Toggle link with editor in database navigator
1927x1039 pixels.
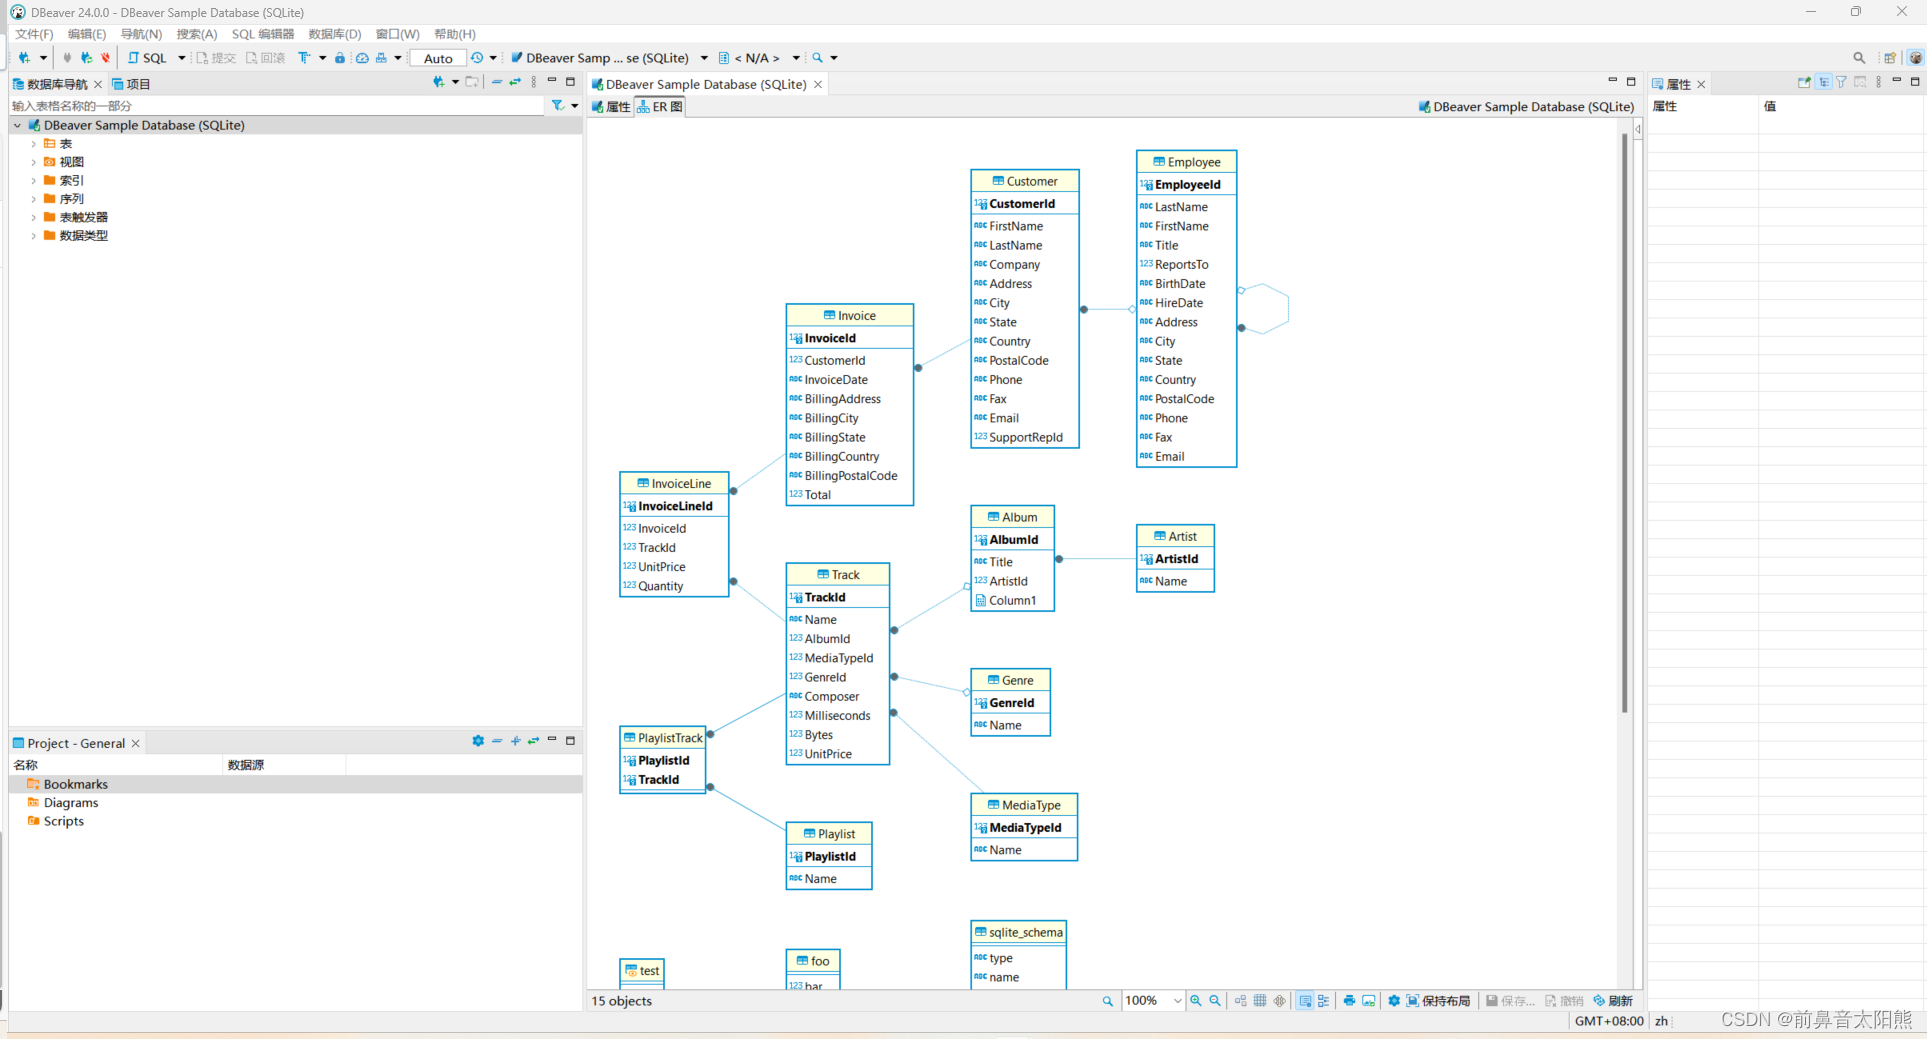click(x=515, y=82)
